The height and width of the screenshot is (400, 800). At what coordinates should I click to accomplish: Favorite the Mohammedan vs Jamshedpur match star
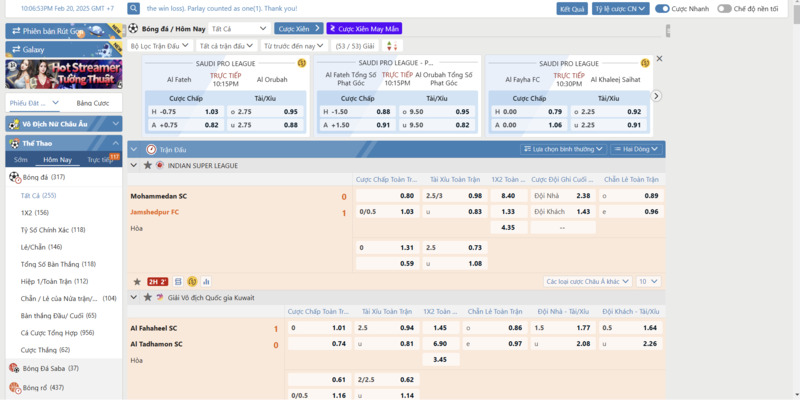click(137, 282)
